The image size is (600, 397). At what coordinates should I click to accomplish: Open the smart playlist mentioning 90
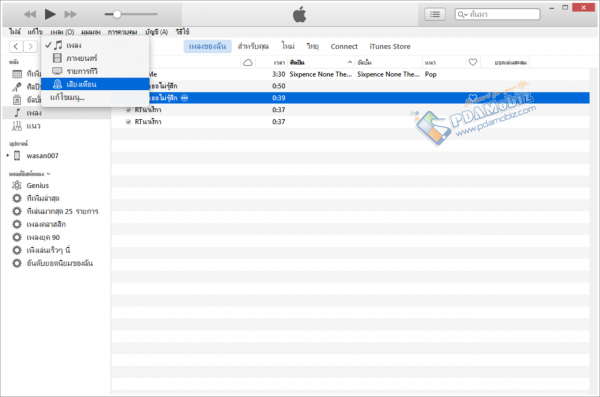click(x=43, y=237)
